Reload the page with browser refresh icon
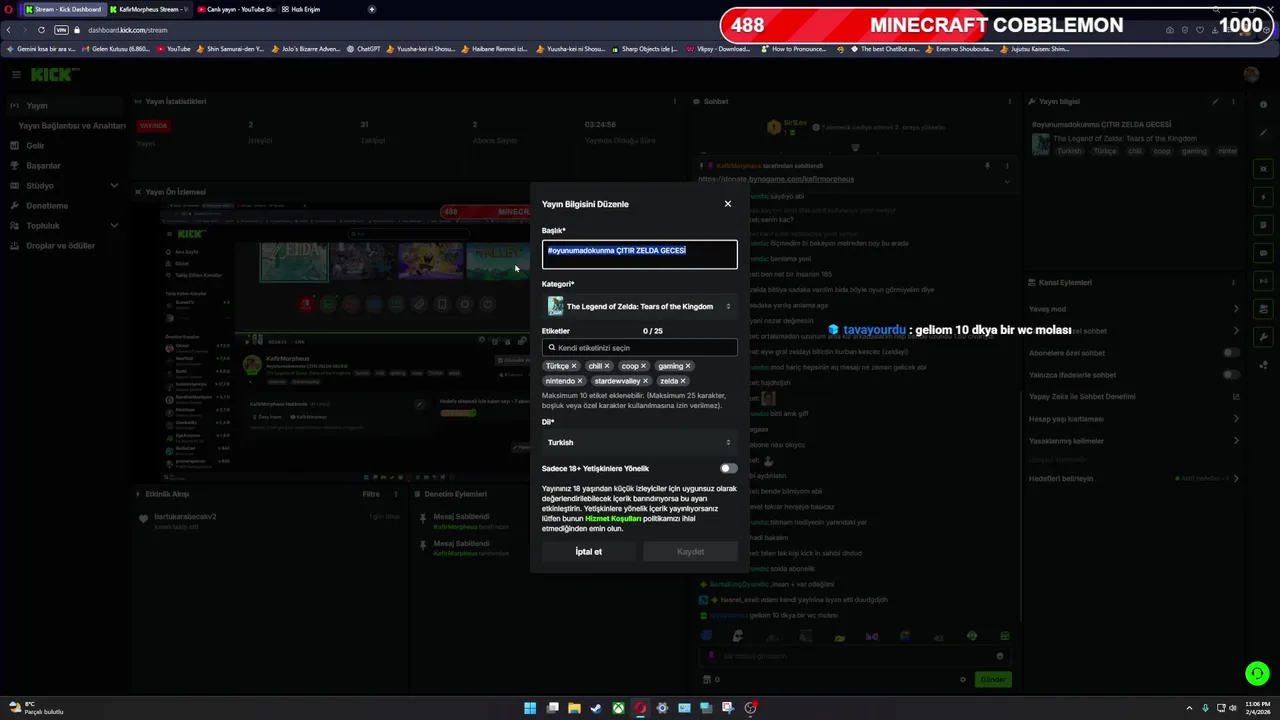1280x720 pixels. pos(41,30)
